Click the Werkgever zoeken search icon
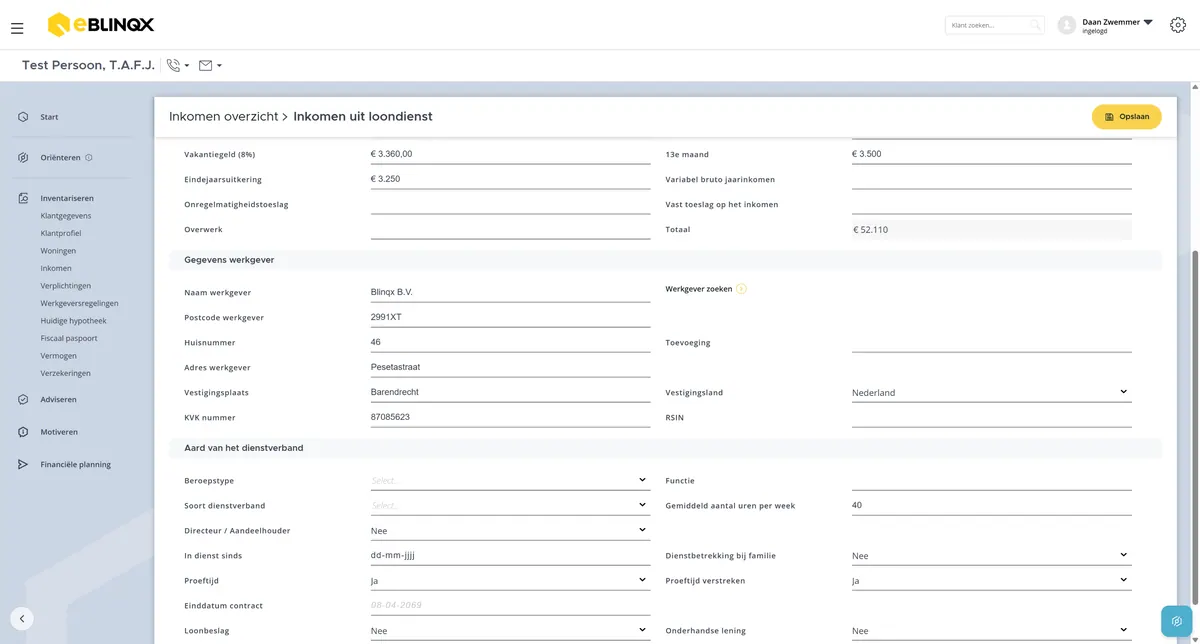This screenshot has width=1200, height=644. 741,289
